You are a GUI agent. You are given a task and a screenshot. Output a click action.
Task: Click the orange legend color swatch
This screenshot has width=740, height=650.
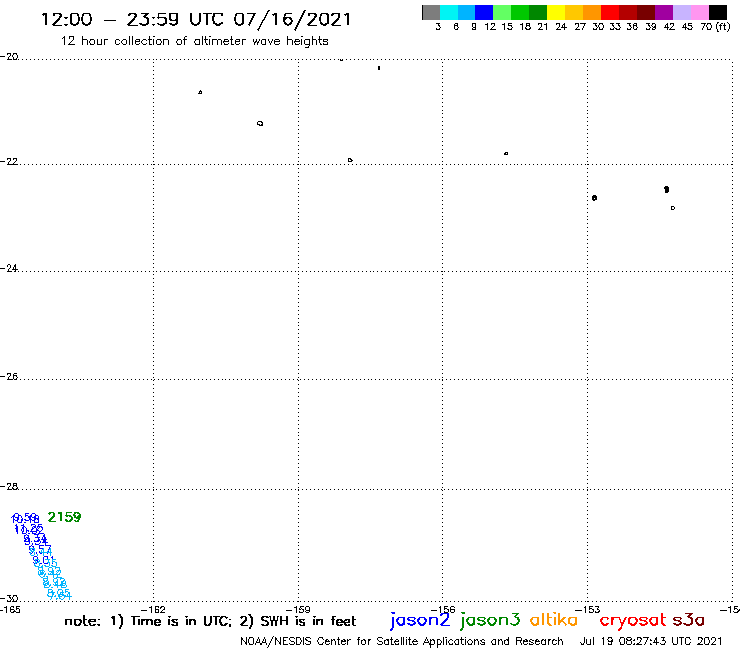(592, 12)
